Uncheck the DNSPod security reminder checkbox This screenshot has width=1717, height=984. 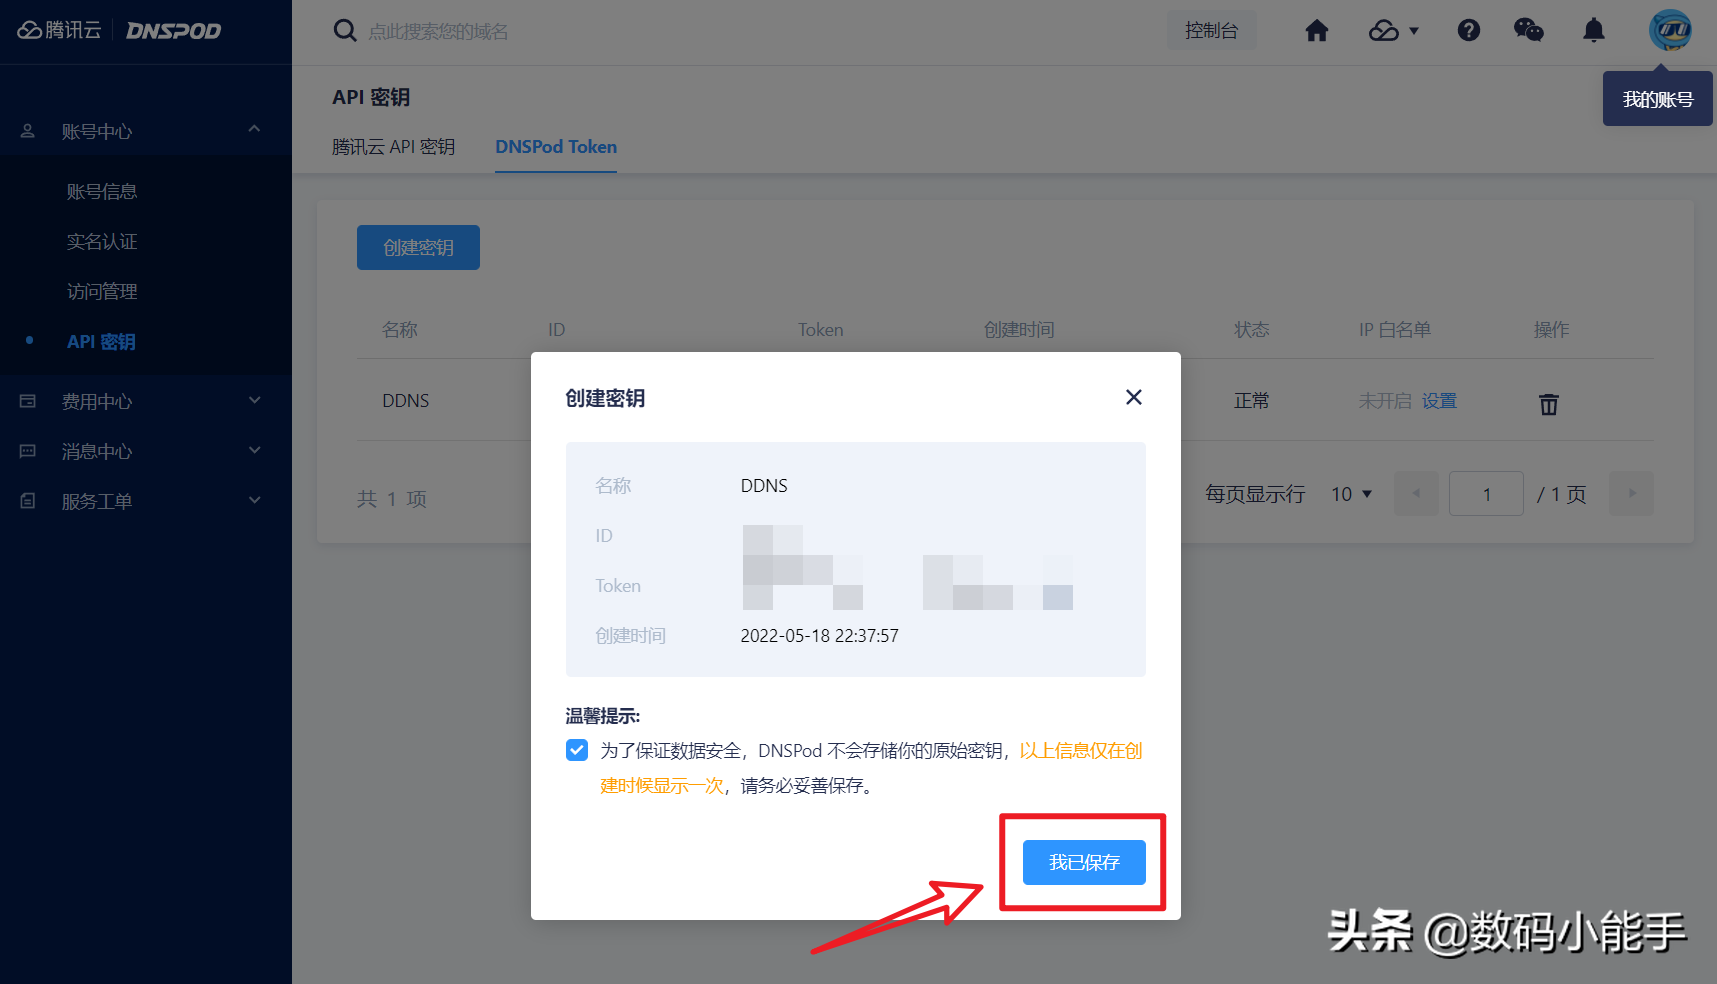(x=577, y=750)
